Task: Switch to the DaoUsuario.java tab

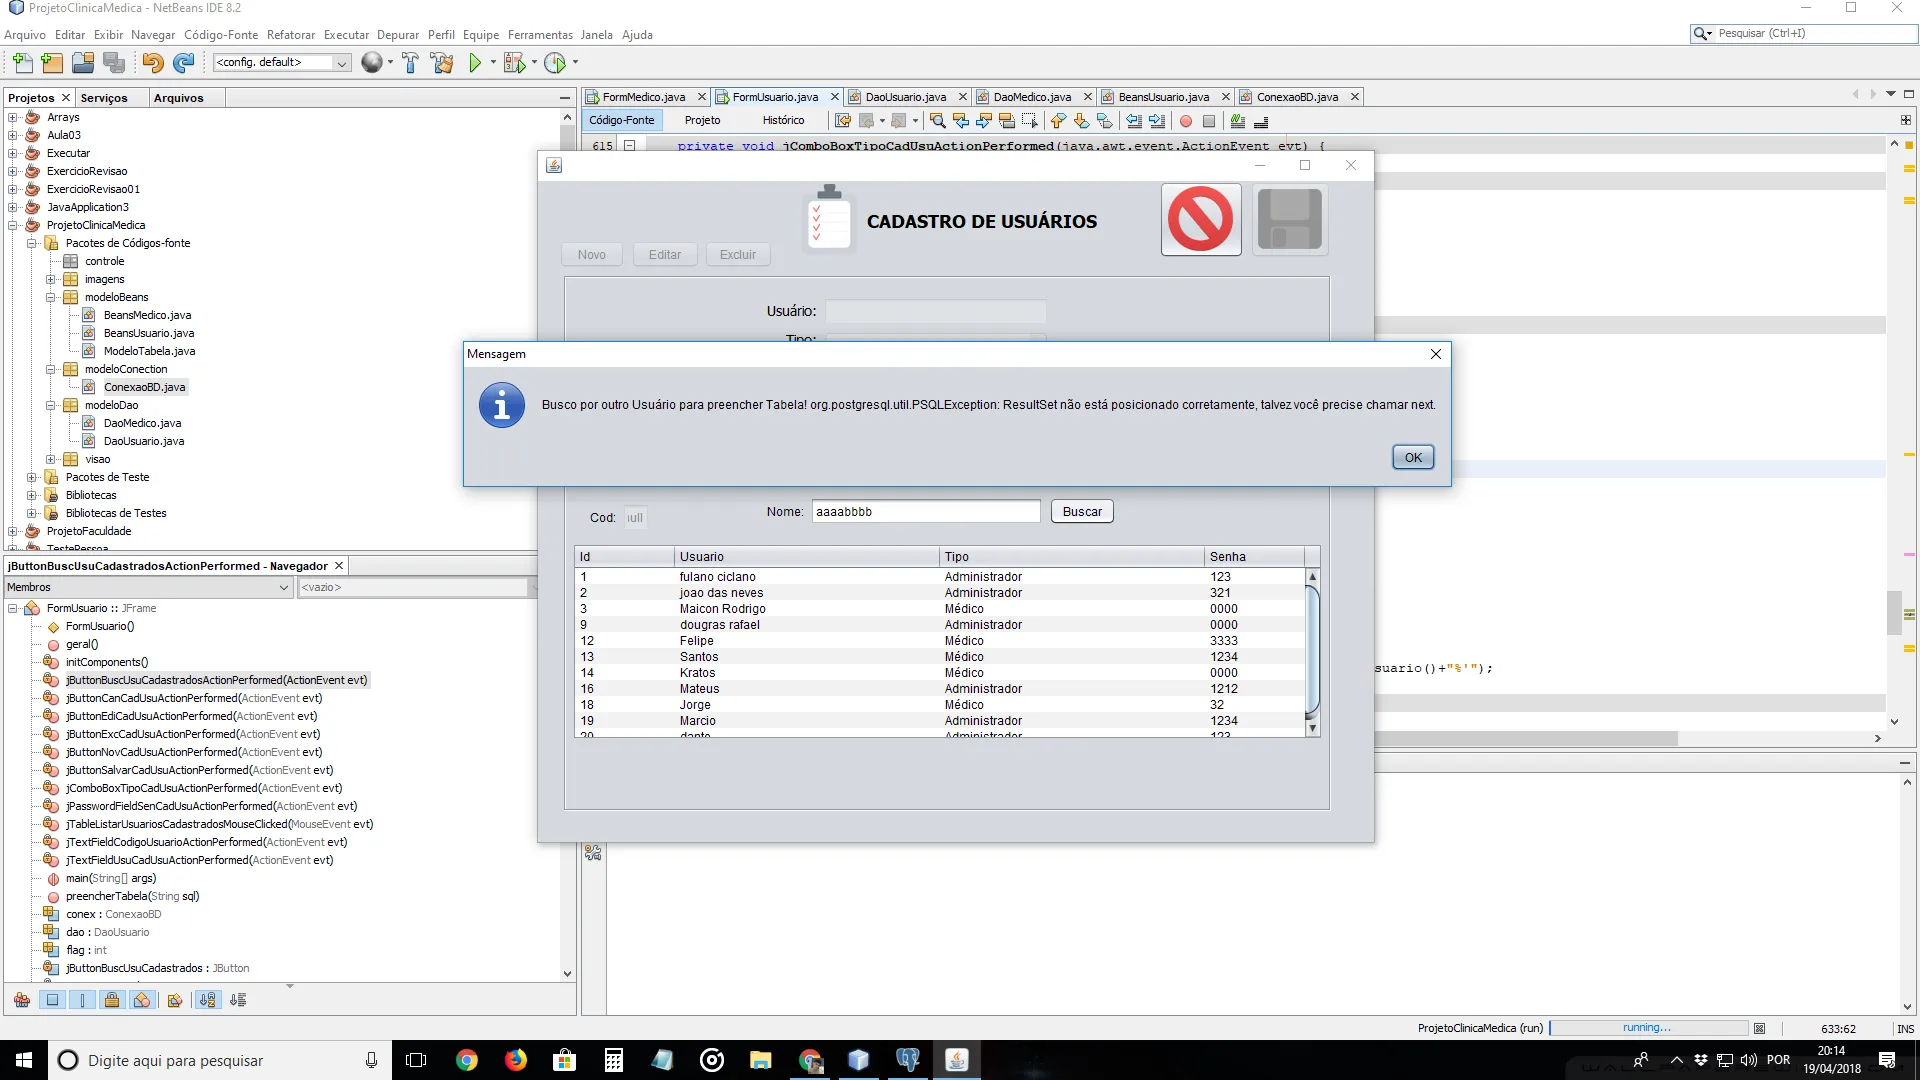Action: pos(904,97)
